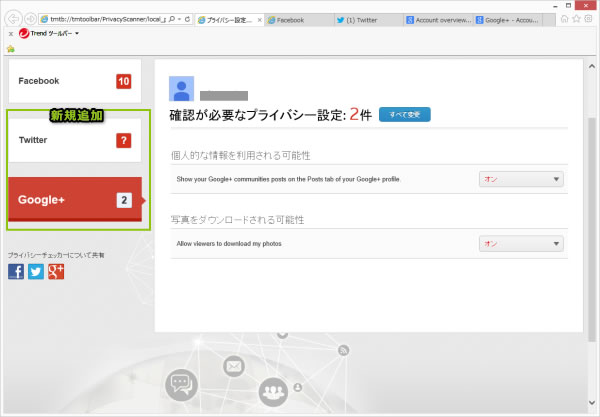600x417 pixels.
Task: Click text Allow viewers to download my photos
Action: tap(229, 244)
